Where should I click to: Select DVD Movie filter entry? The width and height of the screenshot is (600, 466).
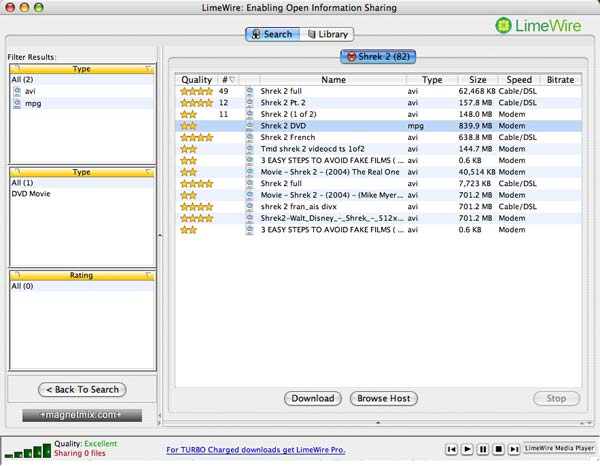point(82,194)
